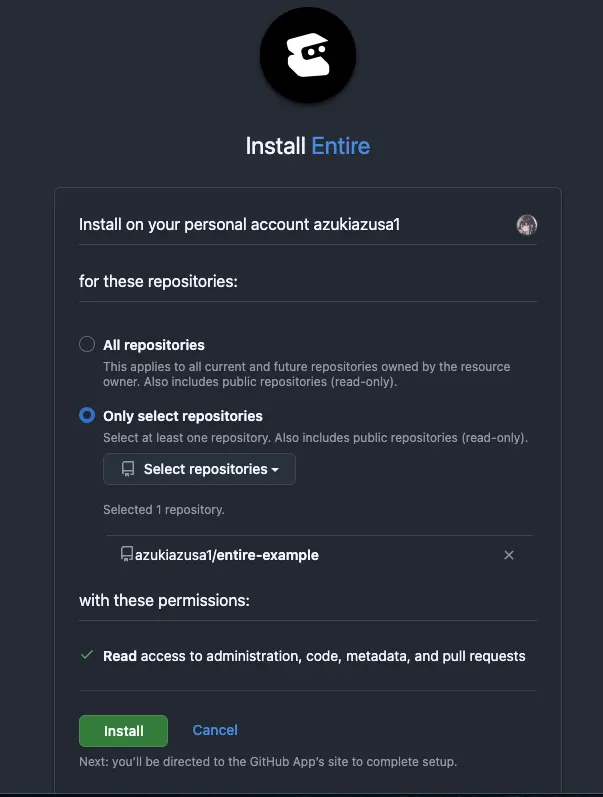Open the Entire link in the heading
This screenshot has height=797, width=603.
click(341, 146)
